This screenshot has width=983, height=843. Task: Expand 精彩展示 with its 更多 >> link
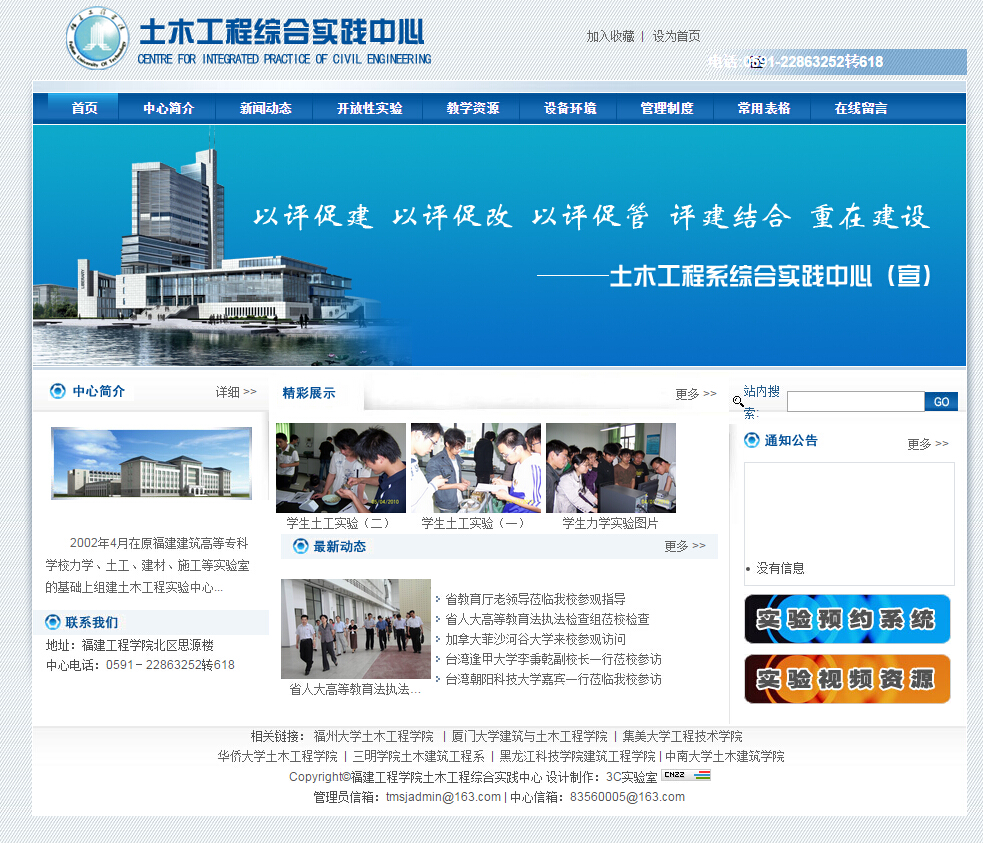click(695, 394)
